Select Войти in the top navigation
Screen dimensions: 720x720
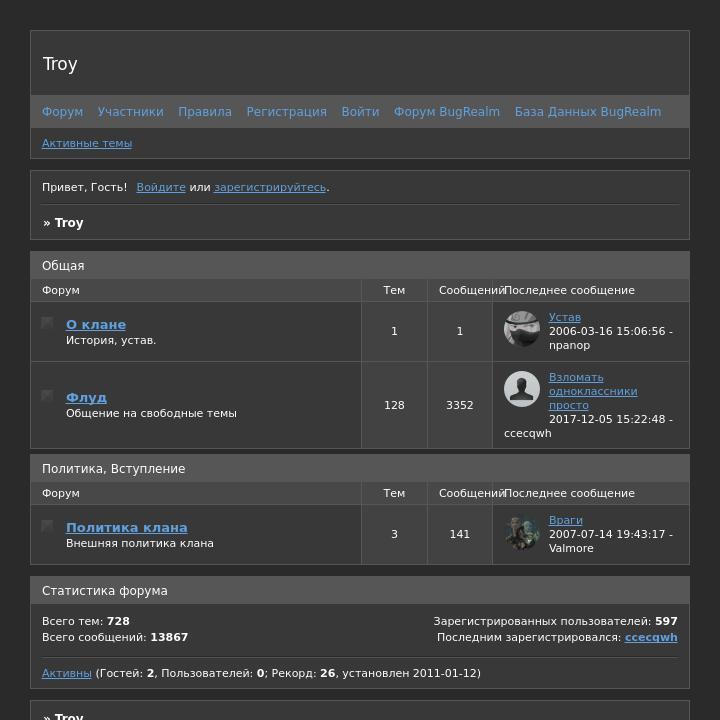coord(360,112)
